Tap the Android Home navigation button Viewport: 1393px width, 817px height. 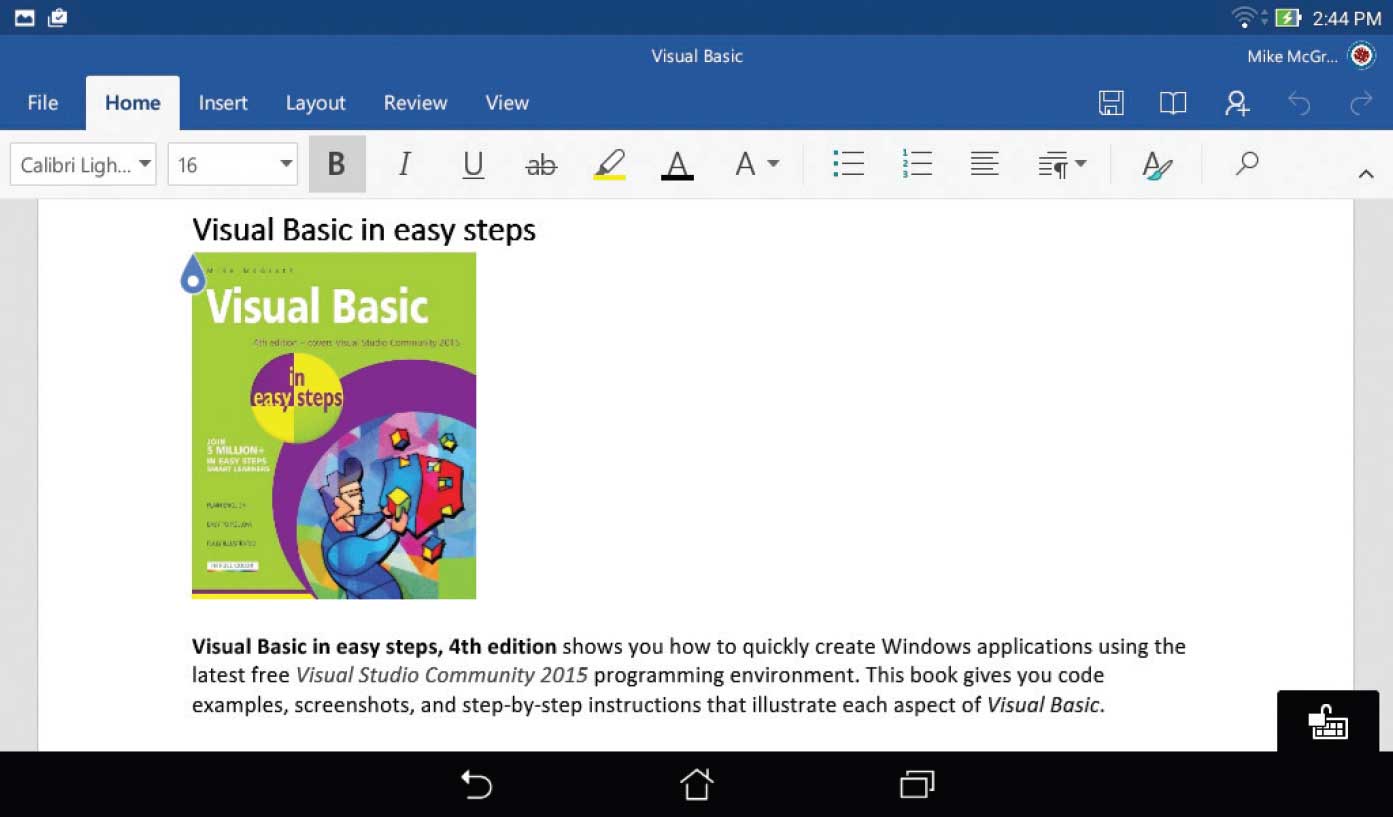[x=696, y=784]
